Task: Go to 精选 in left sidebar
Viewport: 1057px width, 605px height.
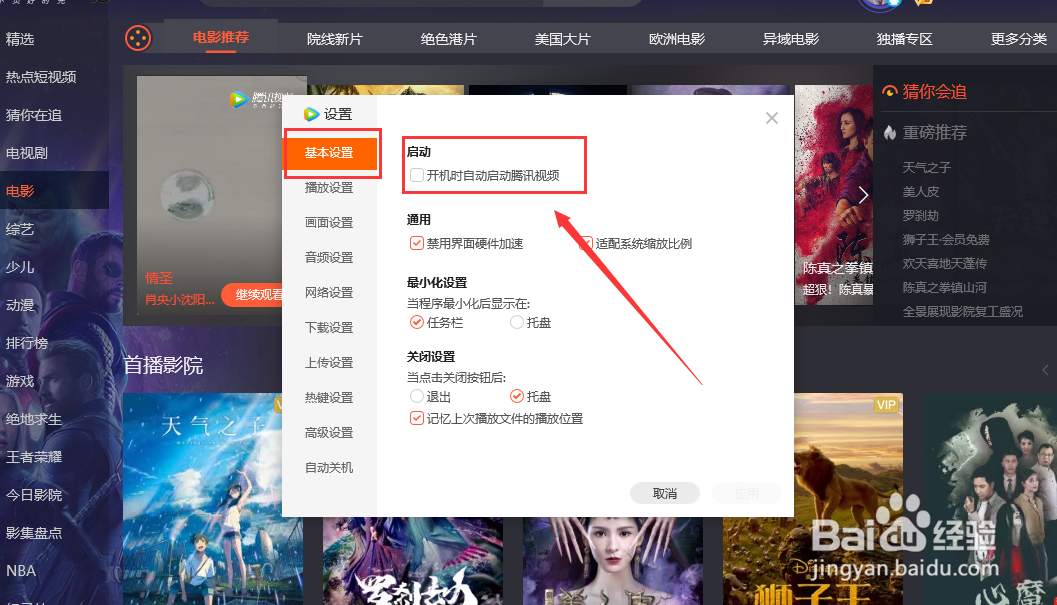Action: click(x=20, y=39)
